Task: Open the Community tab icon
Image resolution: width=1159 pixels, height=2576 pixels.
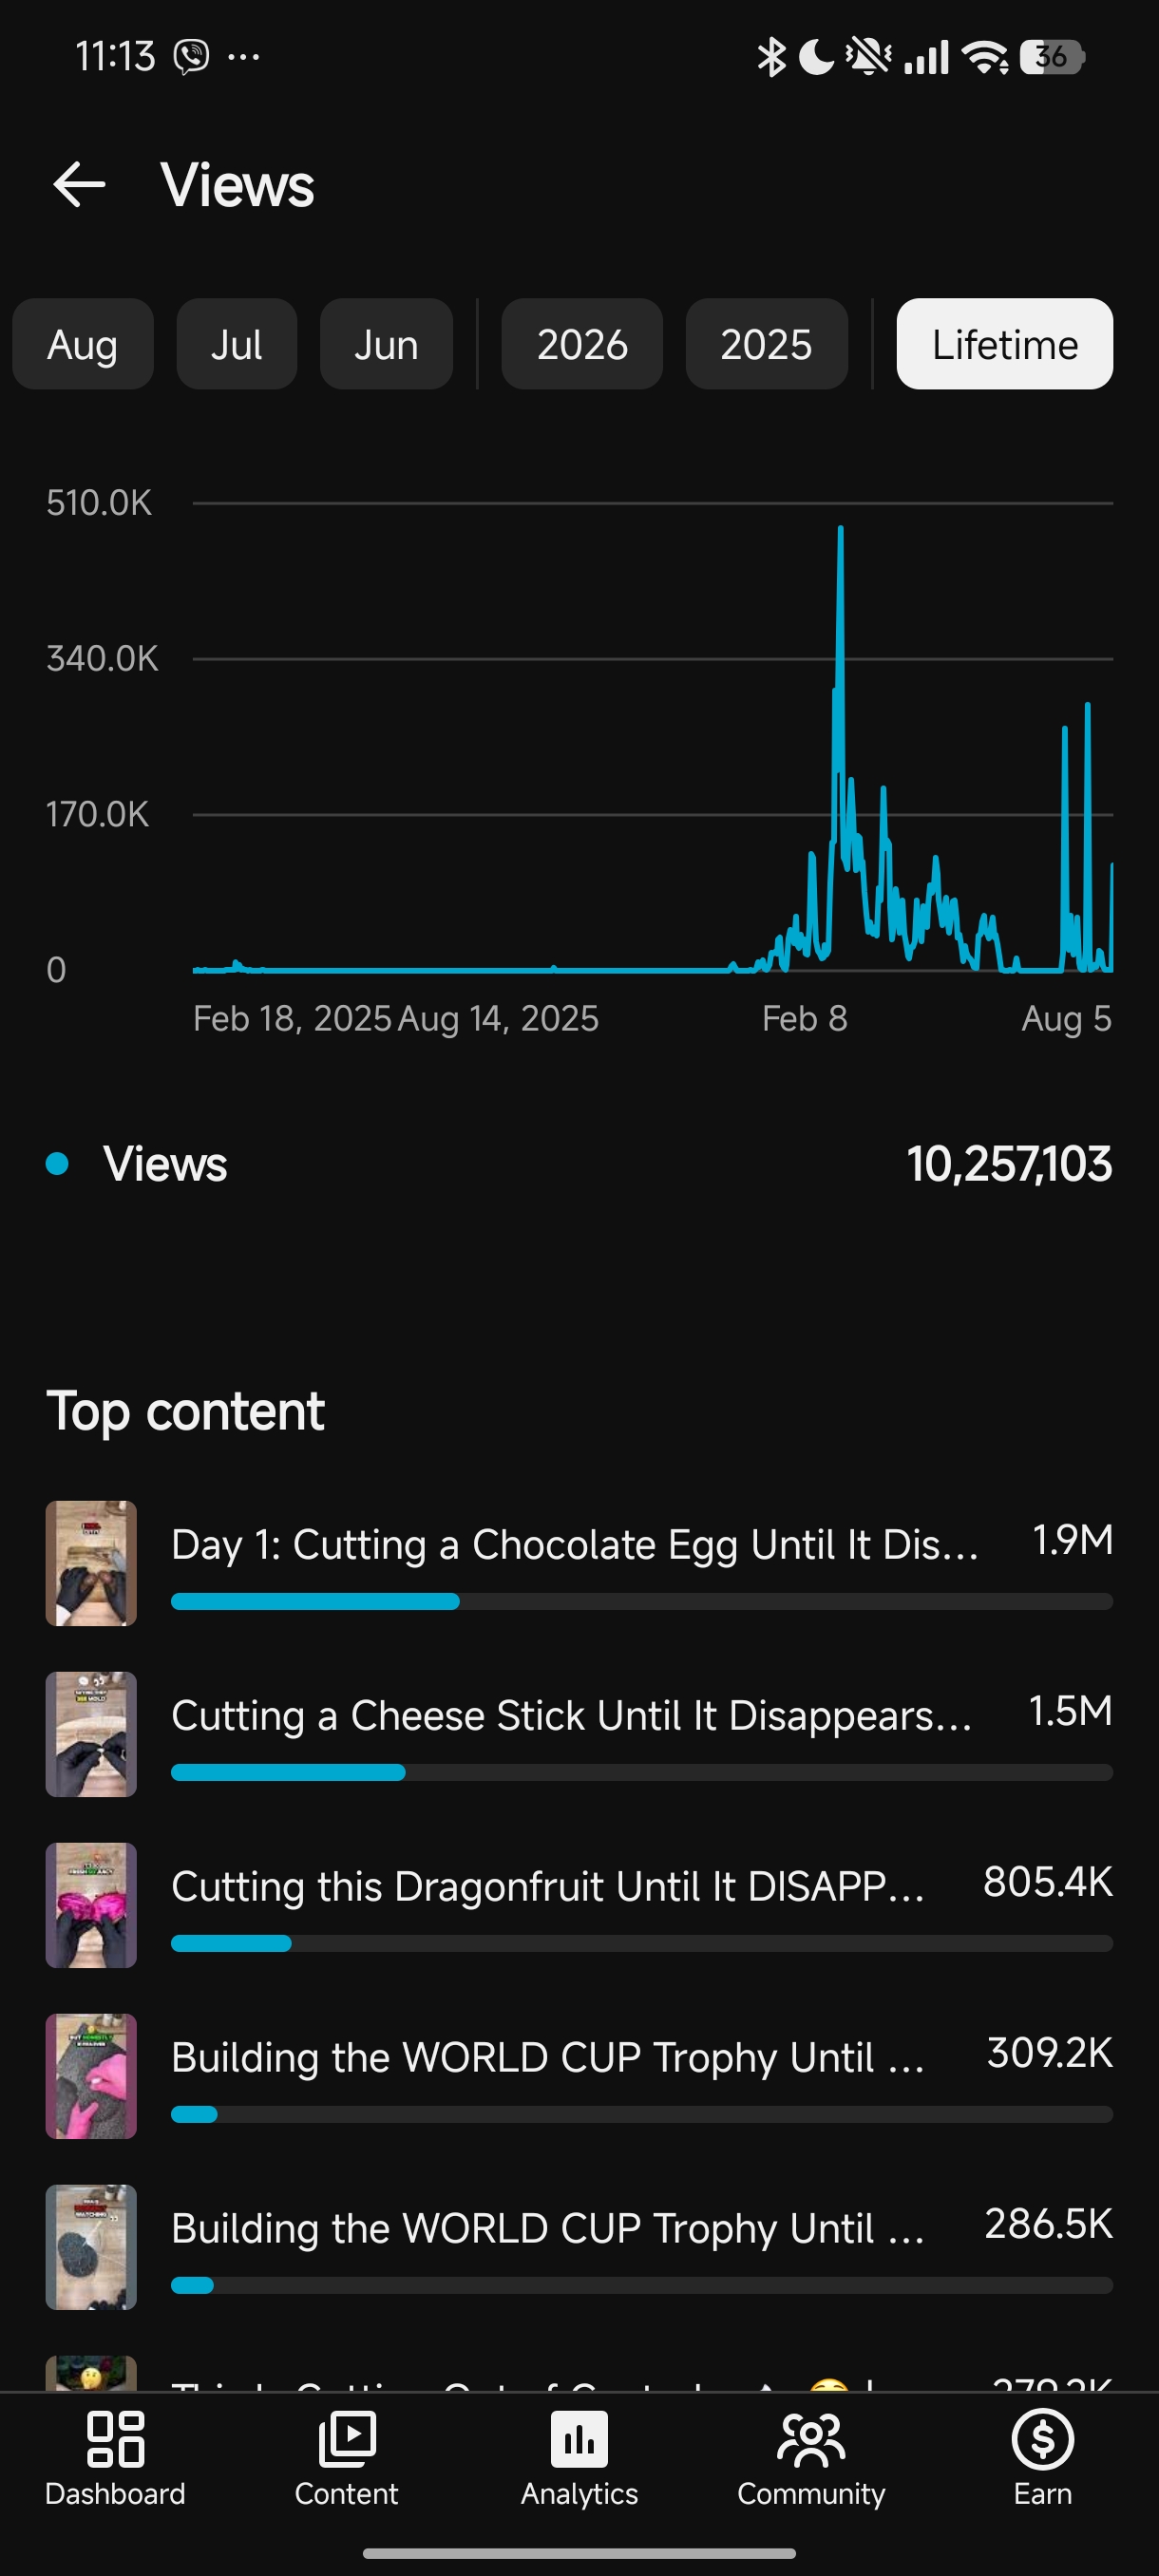Action: coord(811,2438)
